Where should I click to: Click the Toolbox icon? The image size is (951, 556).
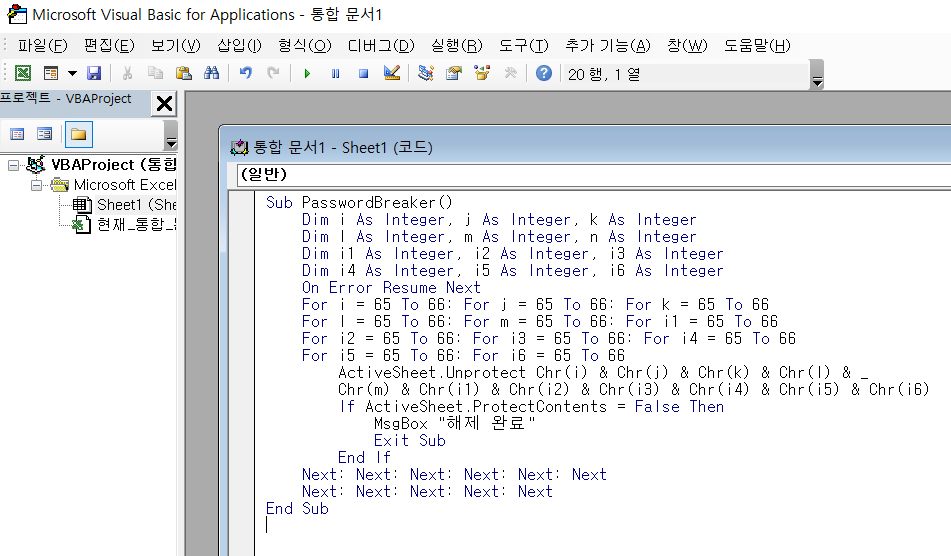tap(511, 73)
